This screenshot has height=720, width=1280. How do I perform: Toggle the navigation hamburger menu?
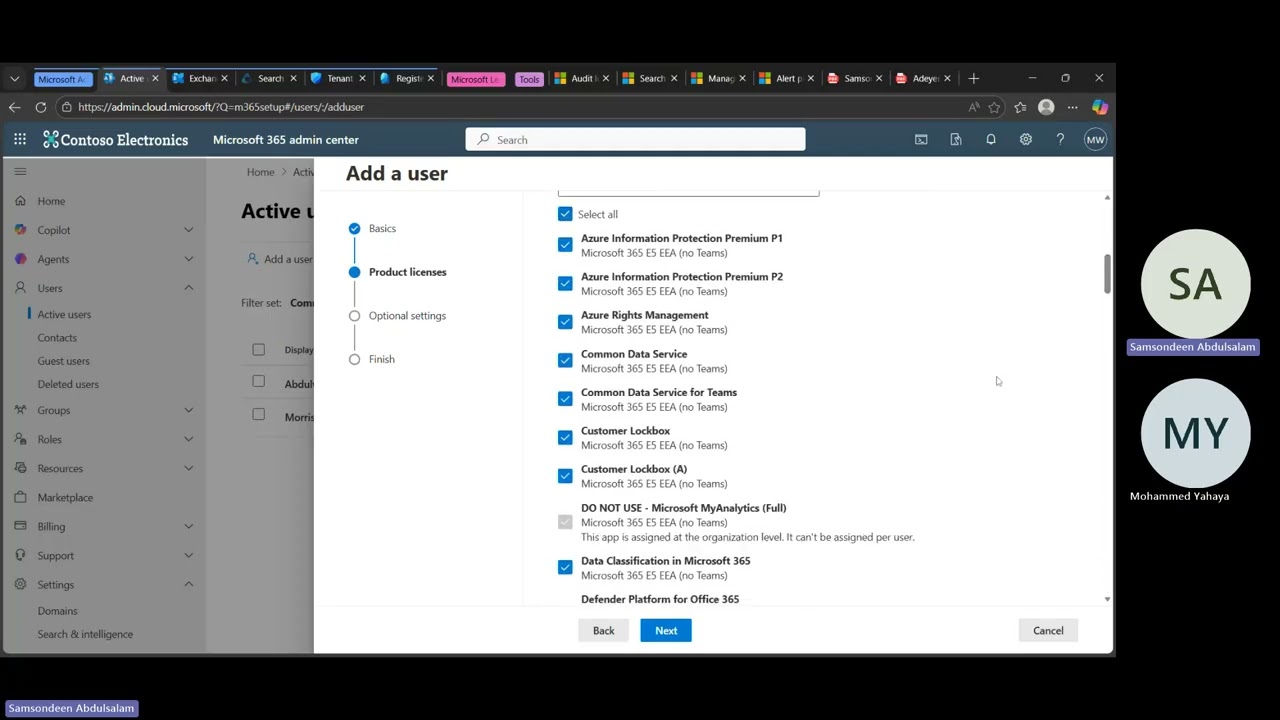coord(20,171)
